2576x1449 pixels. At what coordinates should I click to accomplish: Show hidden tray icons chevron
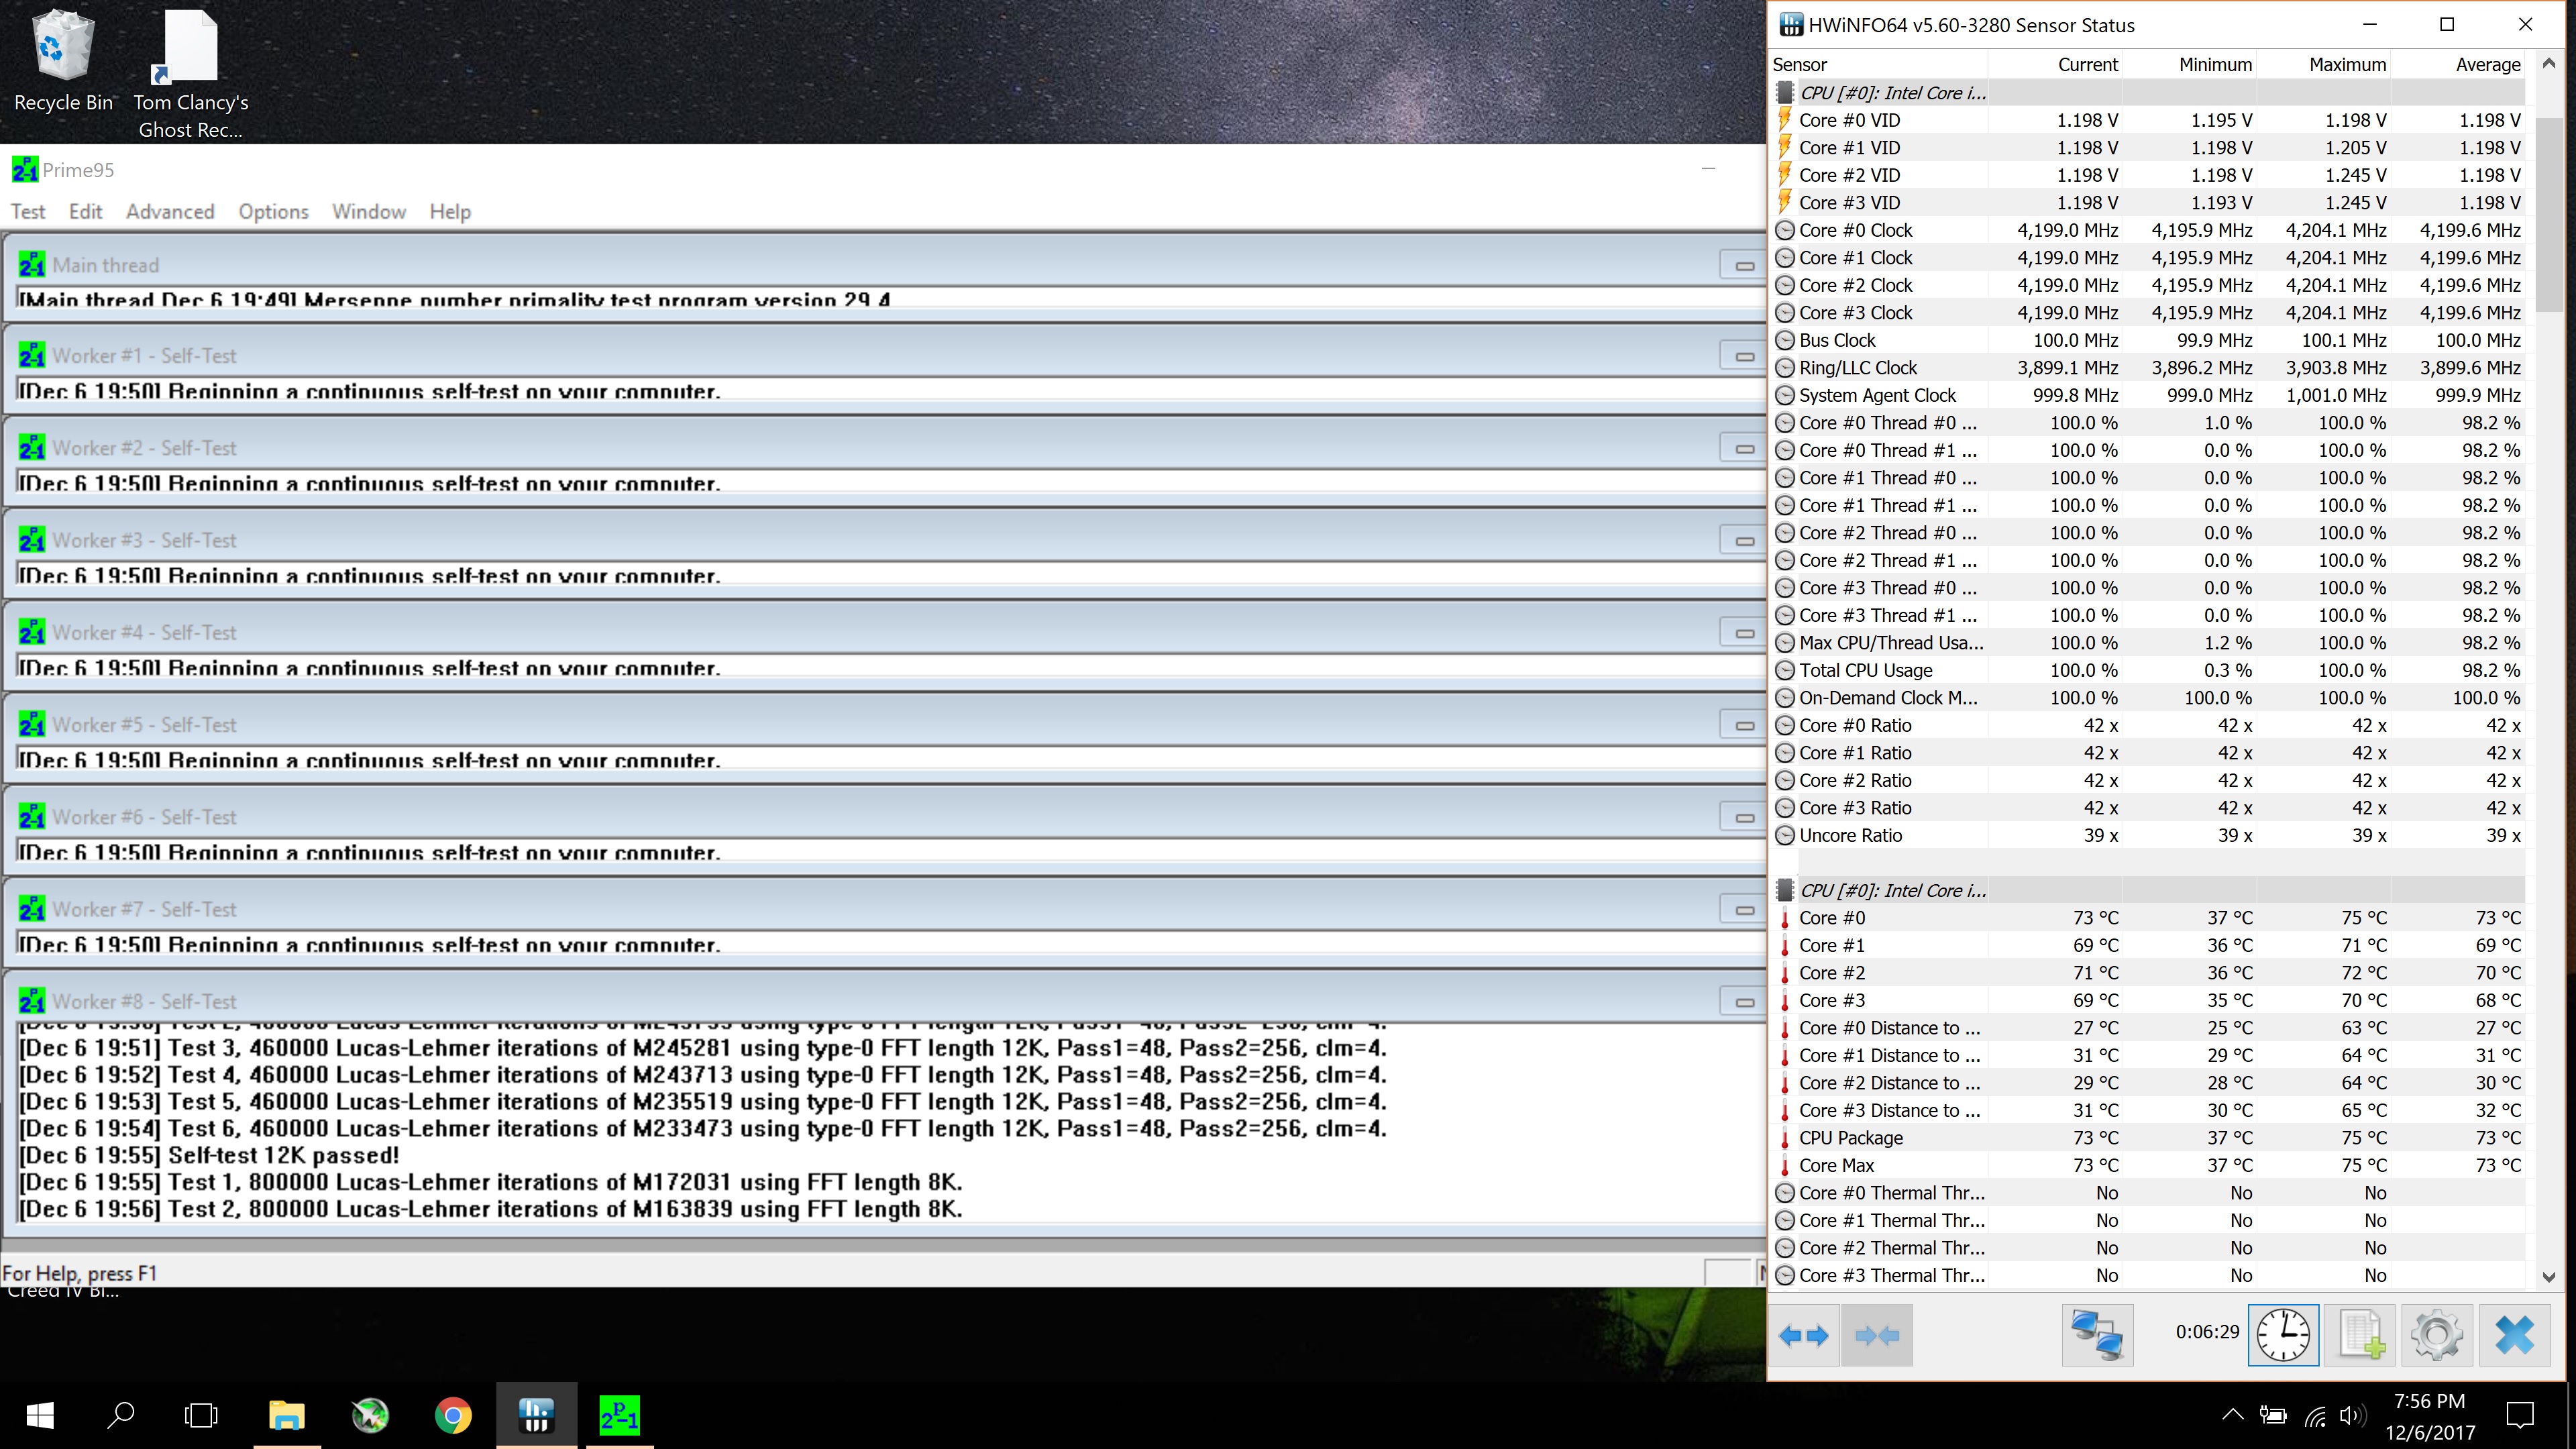click(2232, 1415)
